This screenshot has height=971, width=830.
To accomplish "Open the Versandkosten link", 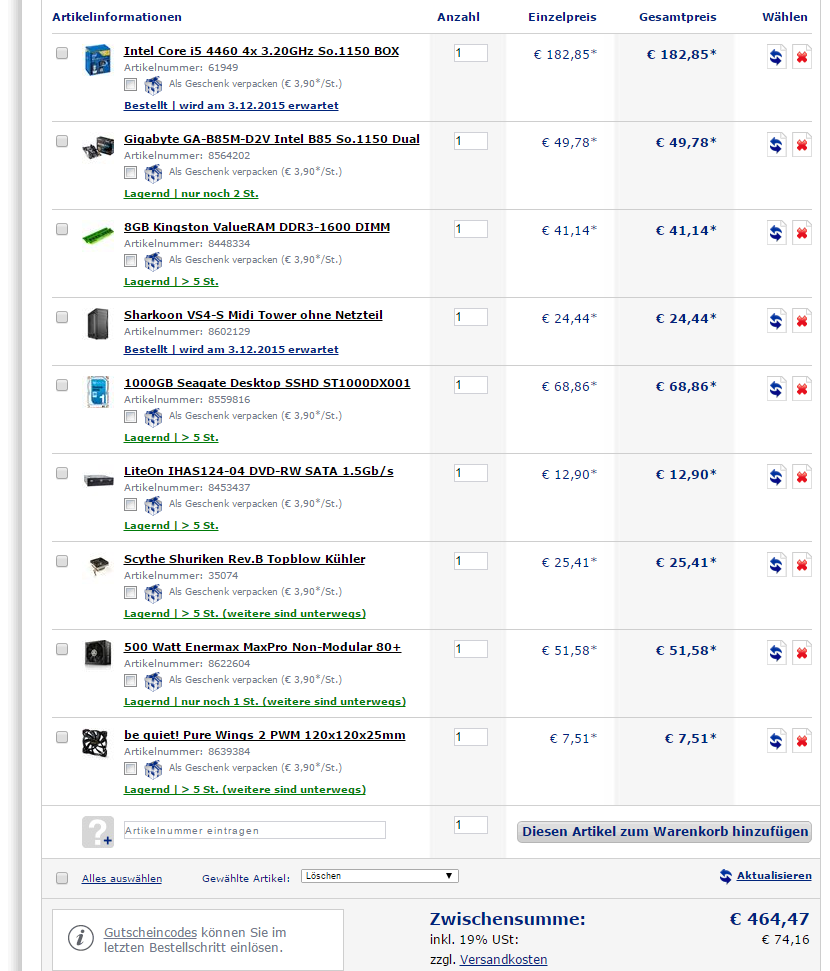I will point(503,959).
